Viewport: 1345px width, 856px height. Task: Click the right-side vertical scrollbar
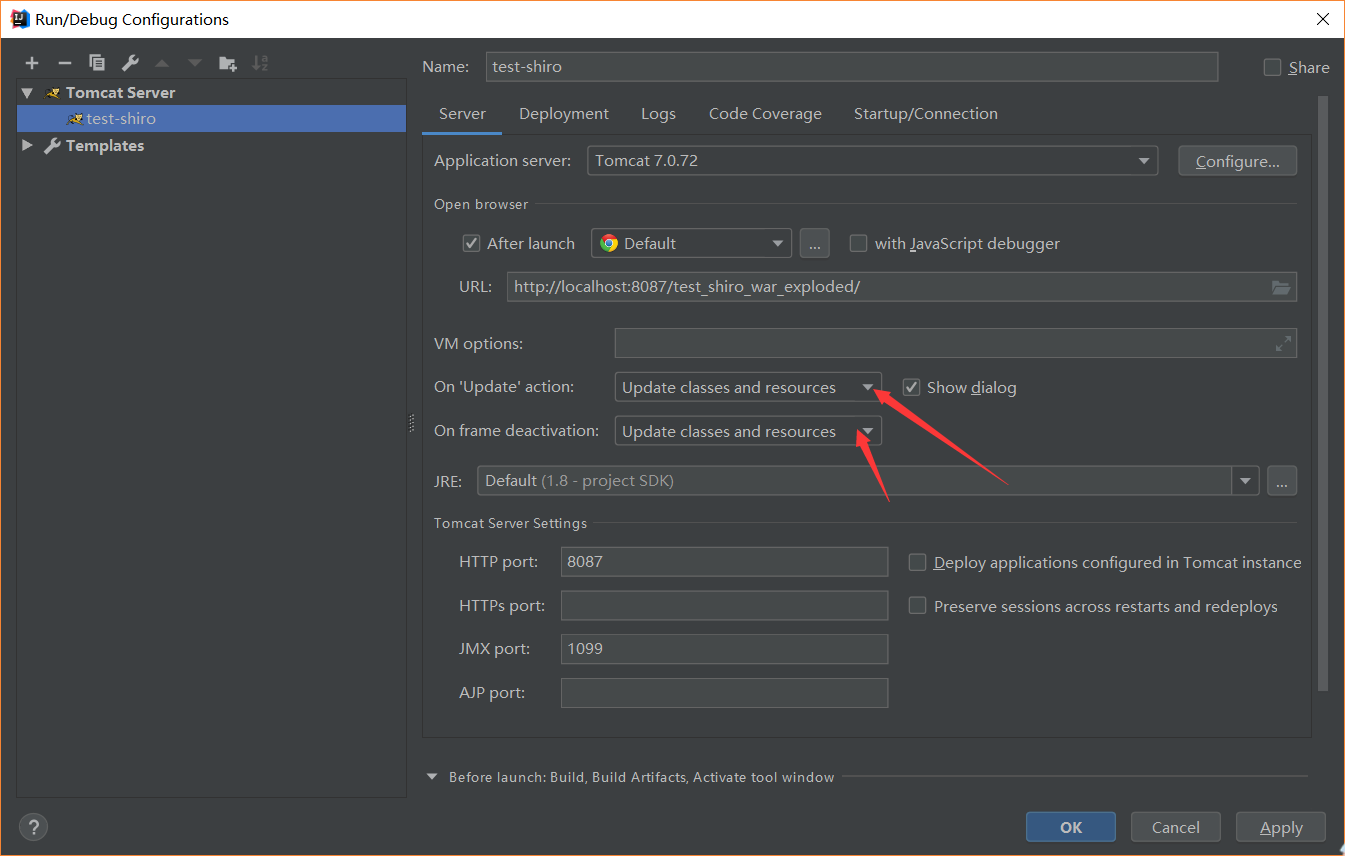coord(1323,393)
